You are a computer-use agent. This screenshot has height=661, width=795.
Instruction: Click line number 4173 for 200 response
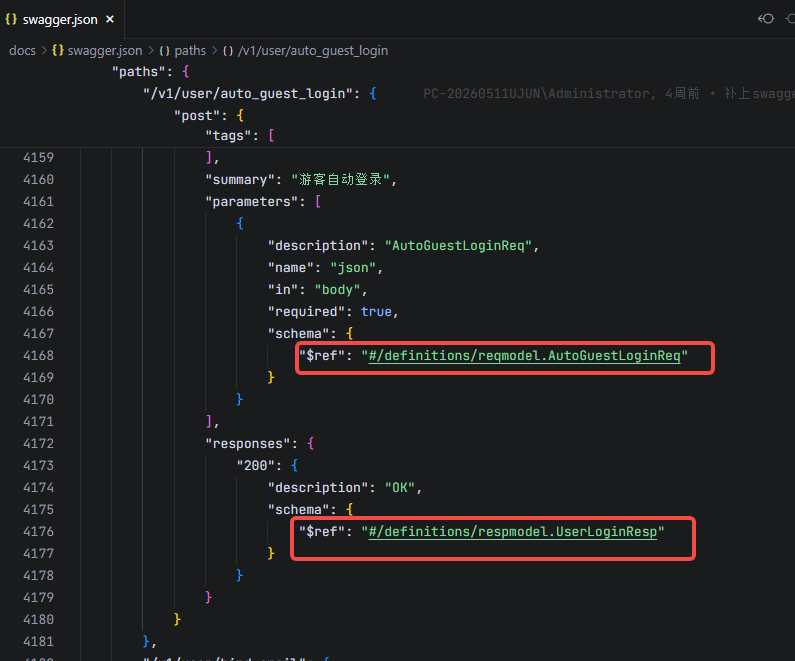[39, 465]
